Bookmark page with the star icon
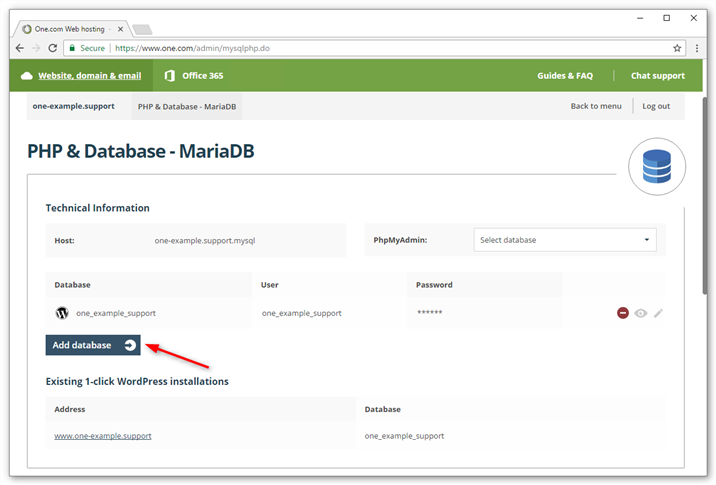716x485 pixels. [677, 48]
